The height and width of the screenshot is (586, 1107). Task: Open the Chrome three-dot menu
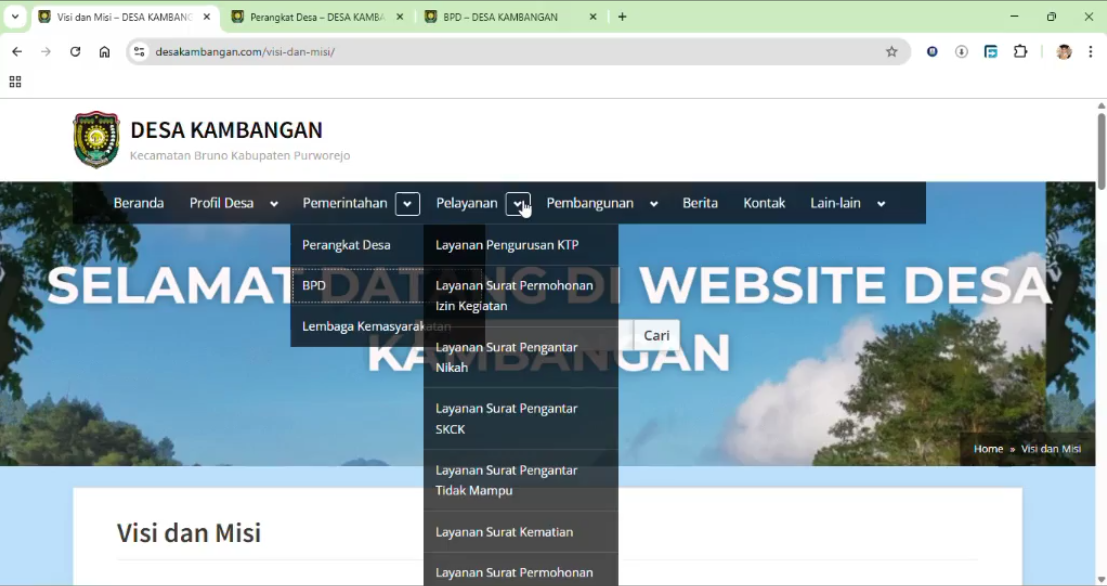click(x=1090, y=52)
